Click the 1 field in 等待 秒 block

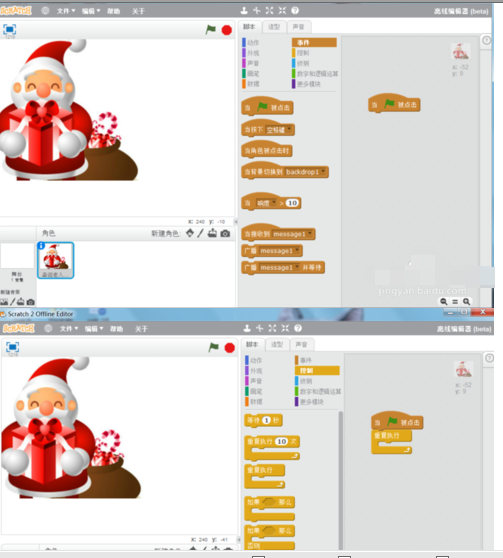point(266,420)
